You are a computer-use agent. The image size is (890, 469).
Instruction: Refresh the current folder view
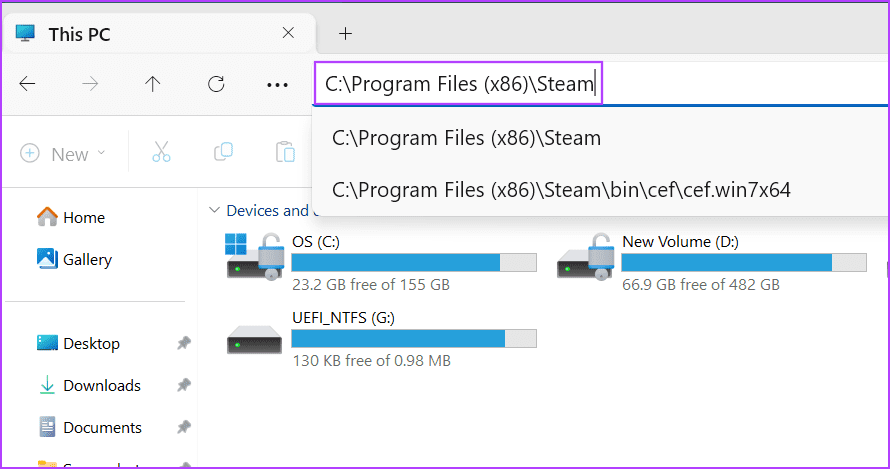(x=216, y=85)
